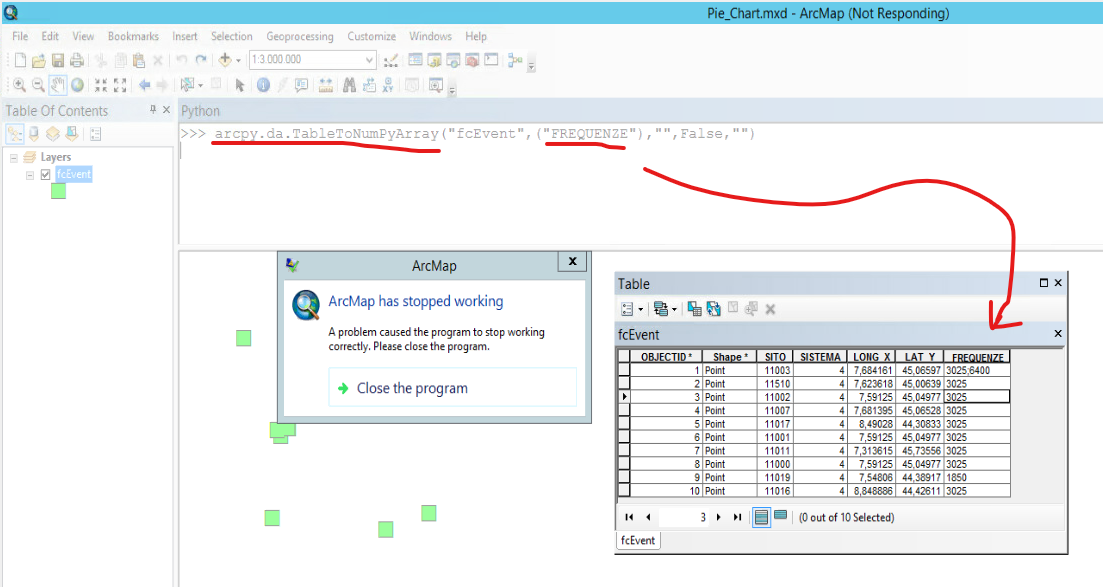The image size is (1103, 587).
Task: Open the Table Of Contents window icon
Action: click(x=416, y=60)
